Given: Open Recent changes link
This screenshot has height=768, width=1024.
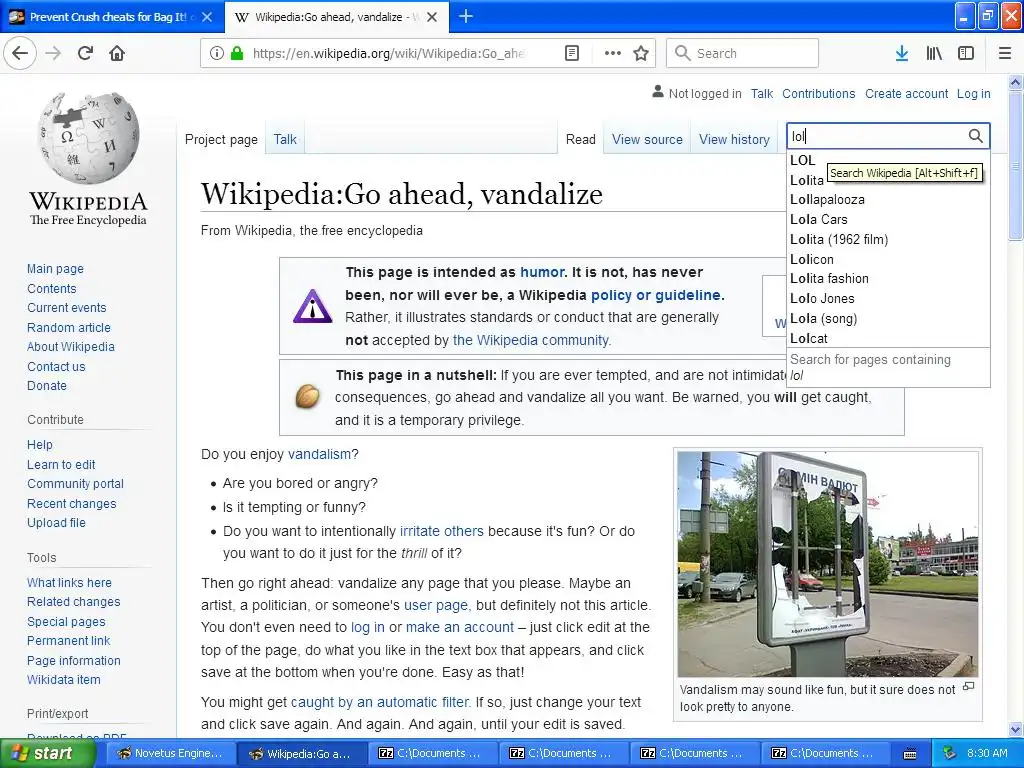Looking at the screenshot, I should tap(72, 504).
